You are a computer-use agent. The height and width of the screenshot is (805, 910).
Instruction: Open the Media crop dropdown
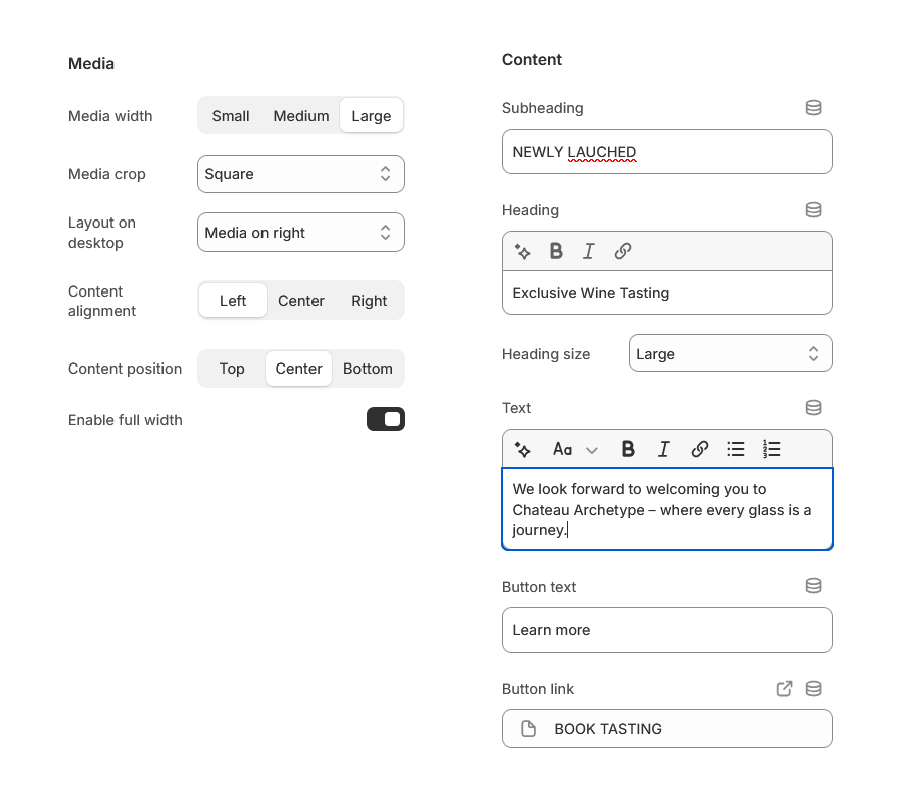point(300,173)
